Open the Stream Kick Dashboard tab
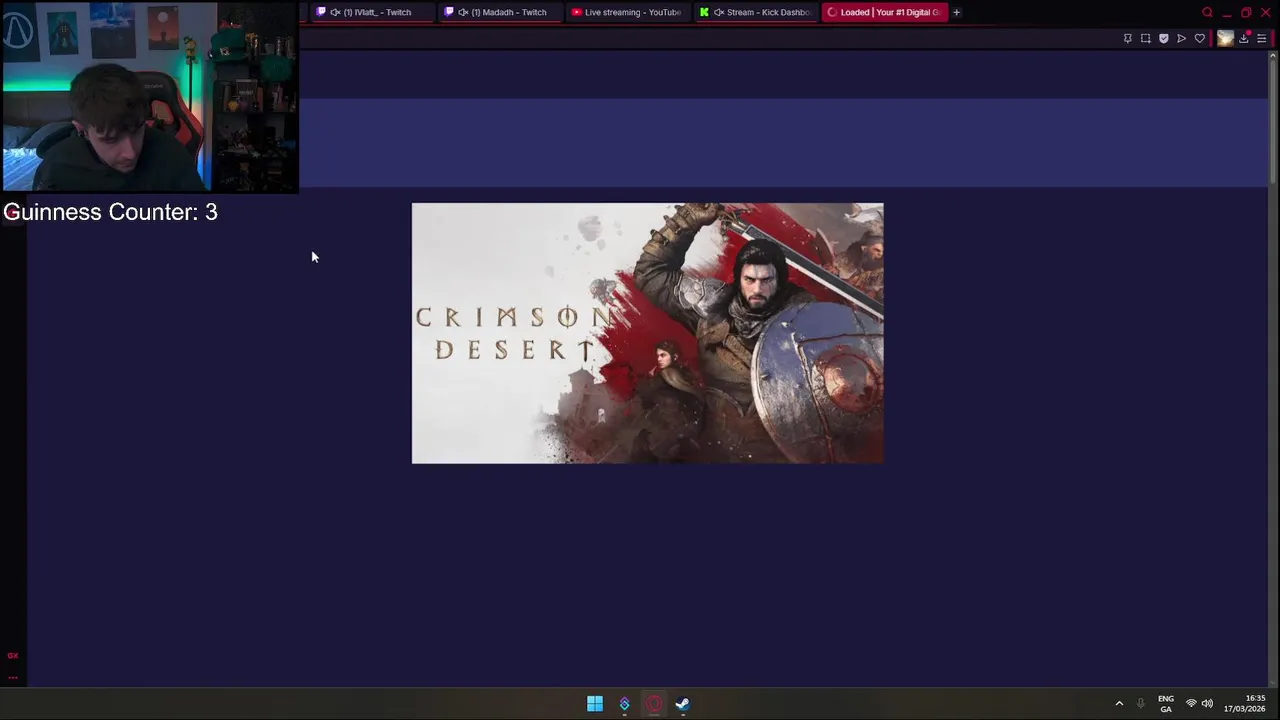 point(755,12)
